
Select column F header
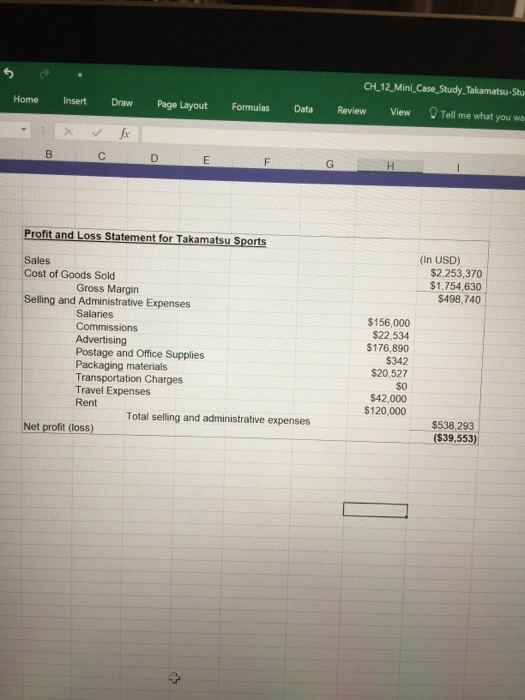267,162
